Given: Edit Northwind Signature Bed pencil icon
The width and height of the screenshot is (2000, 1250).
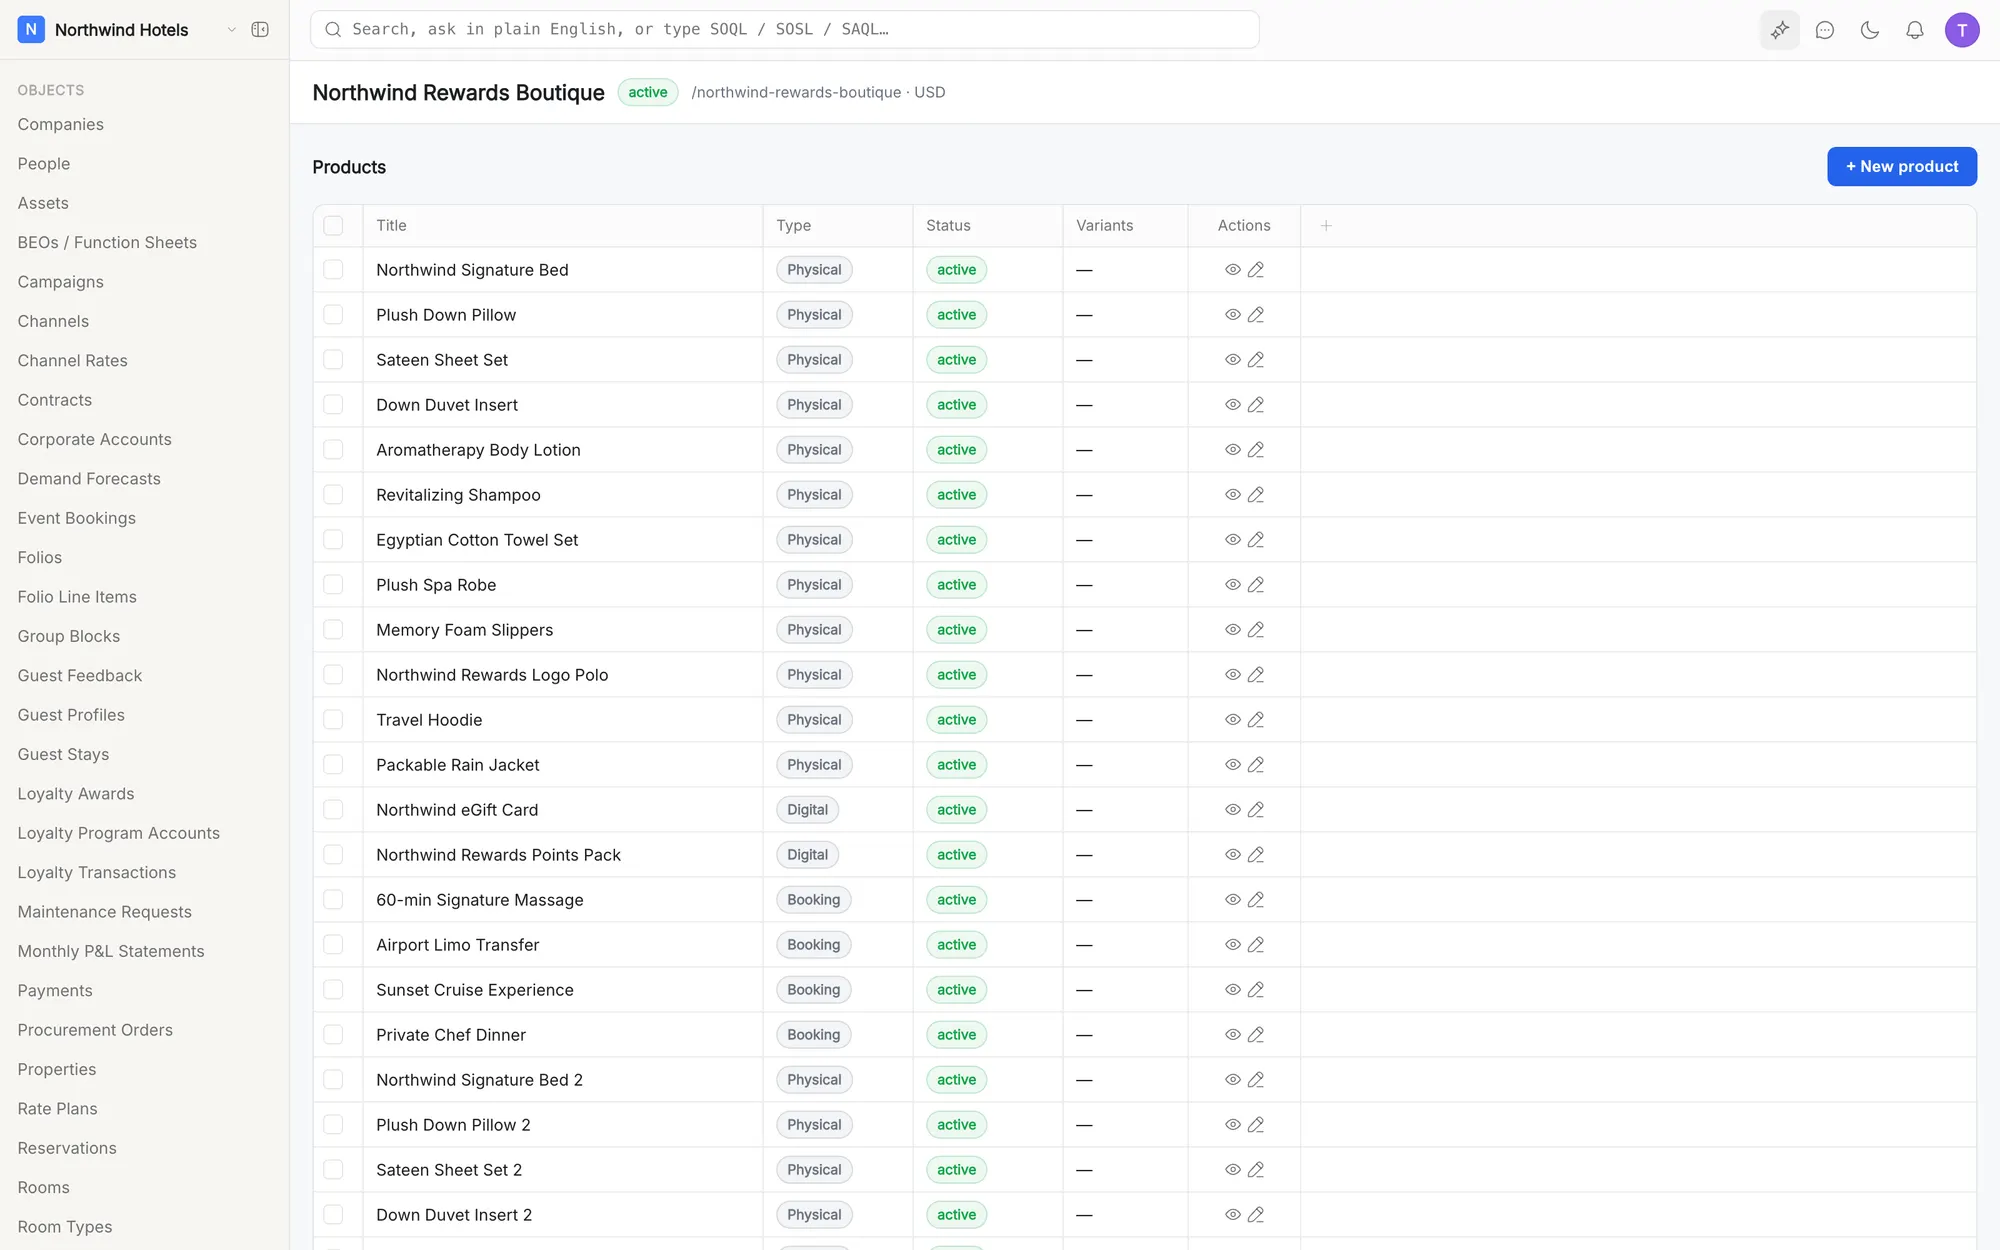Looking at the screenshot, I should tap(1256, 270).
